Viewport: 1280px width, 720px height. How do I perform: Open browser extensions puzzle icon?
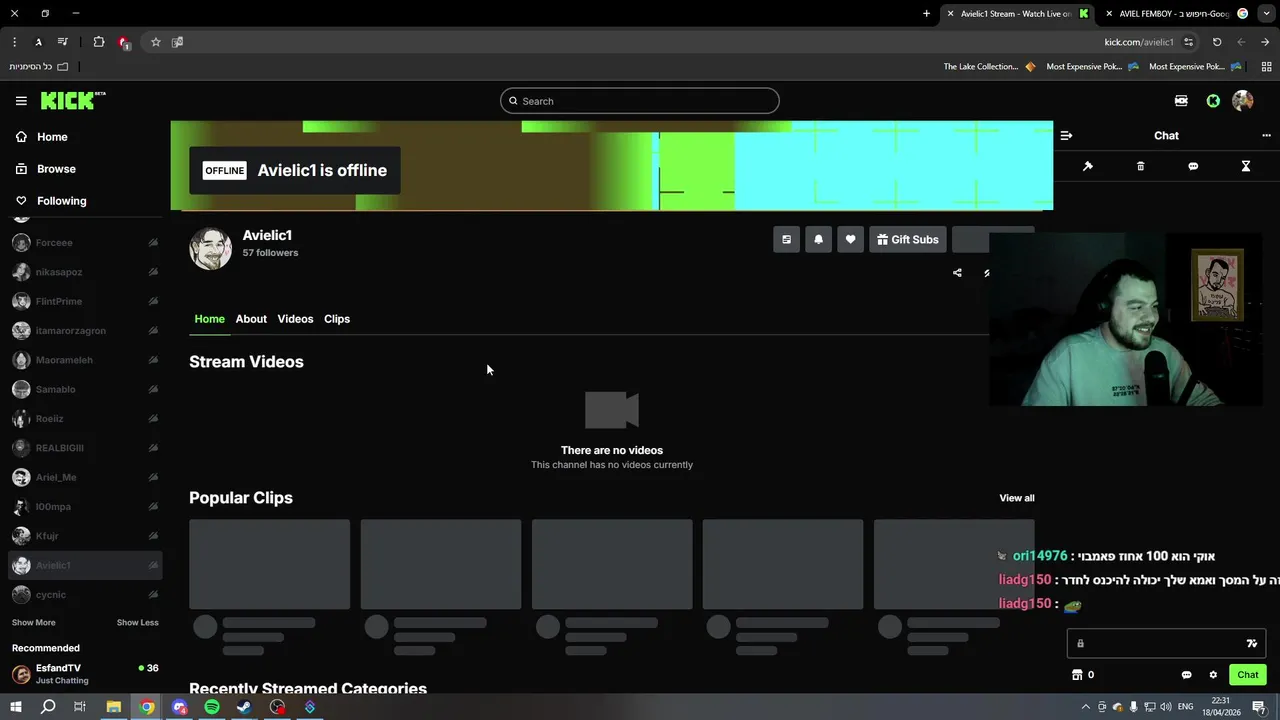point(98,42)
